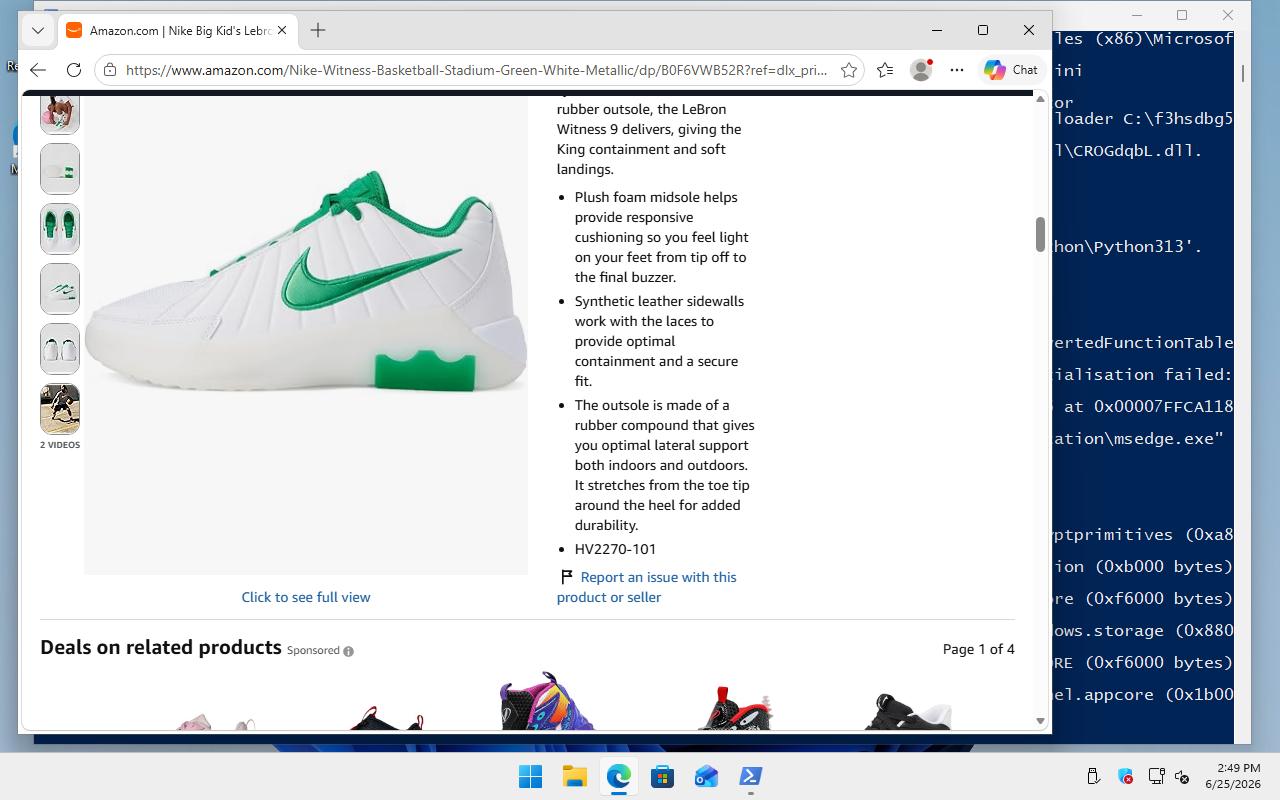This screenshot has width=1280, height=800.
Task: Open the Windows Security tray icon
Action: point(1125,776)
